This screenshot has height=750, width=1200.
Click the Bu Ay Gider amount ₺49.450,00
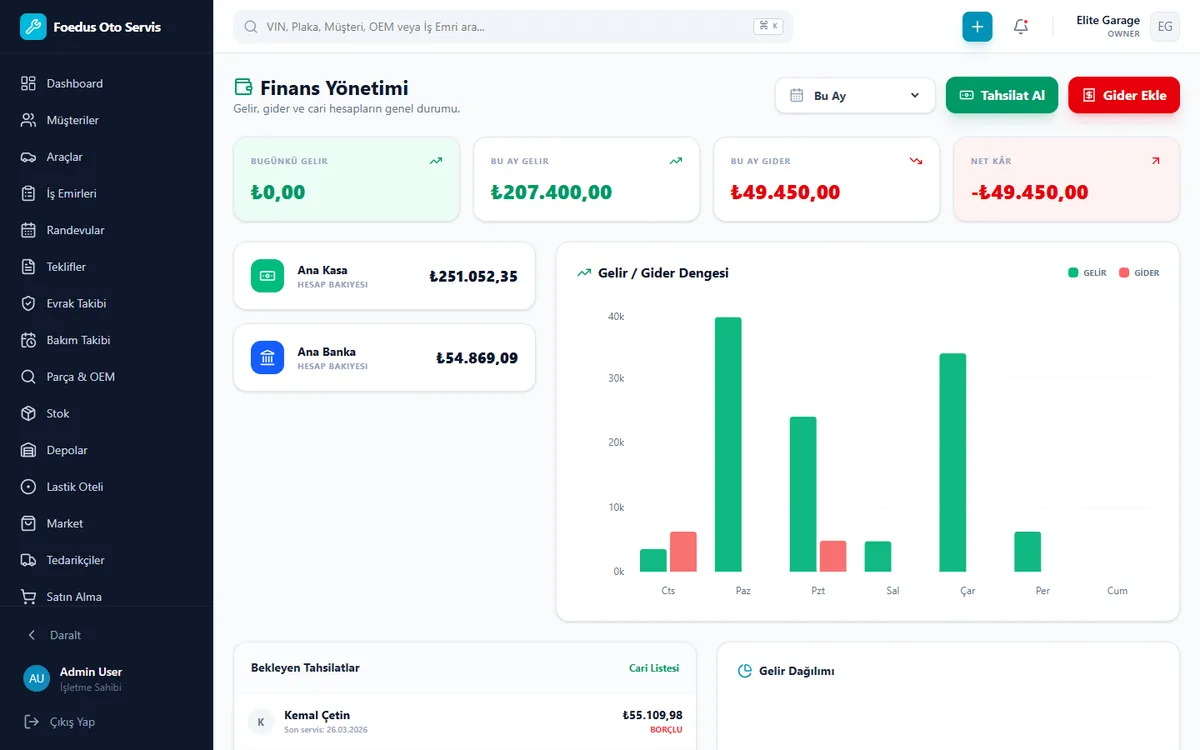[x=785, y=193]
